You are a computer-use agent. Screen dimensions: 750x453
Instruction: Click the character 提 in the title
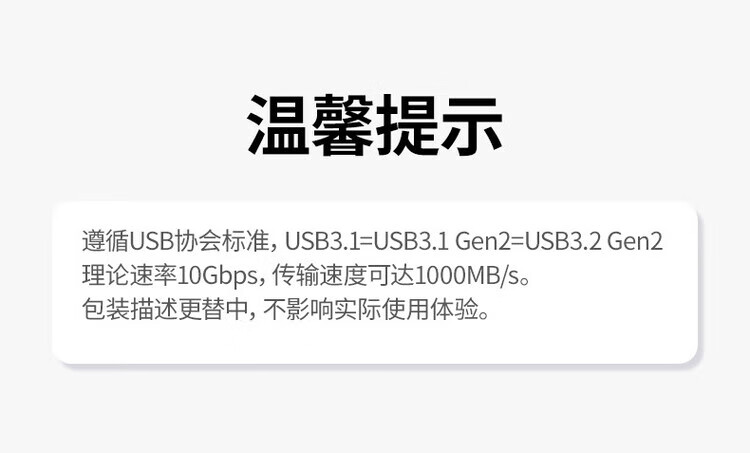pyautogui.click(x=407, y=125)
